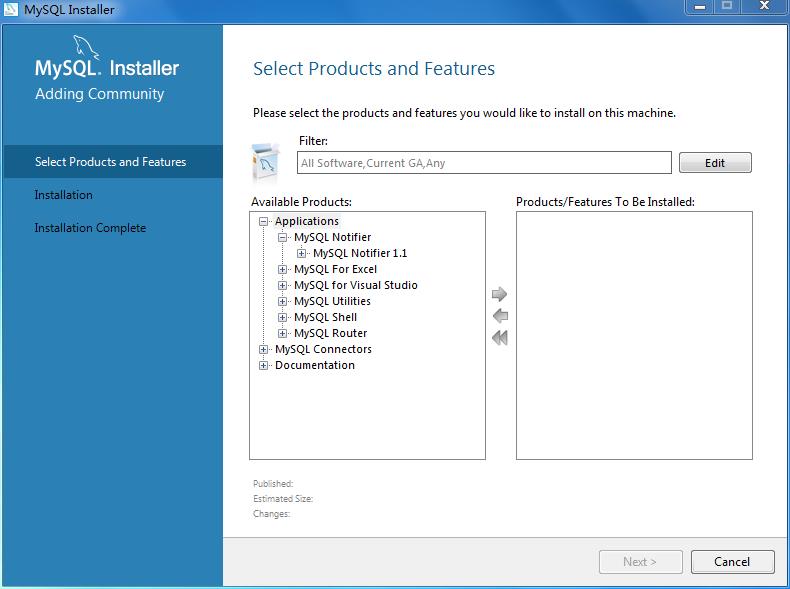Collapse the MySQL Notifier node
This screenshot has width=790, height=589.
[x=282, y=237]
